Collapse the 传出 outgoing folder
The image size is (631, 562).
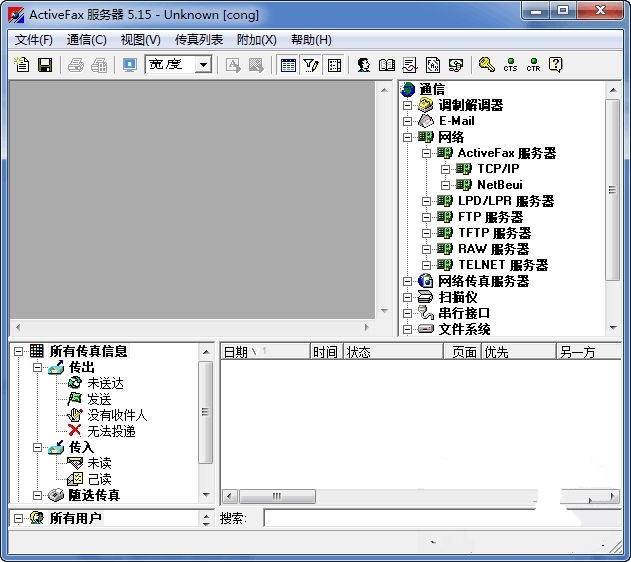[37, 367]
